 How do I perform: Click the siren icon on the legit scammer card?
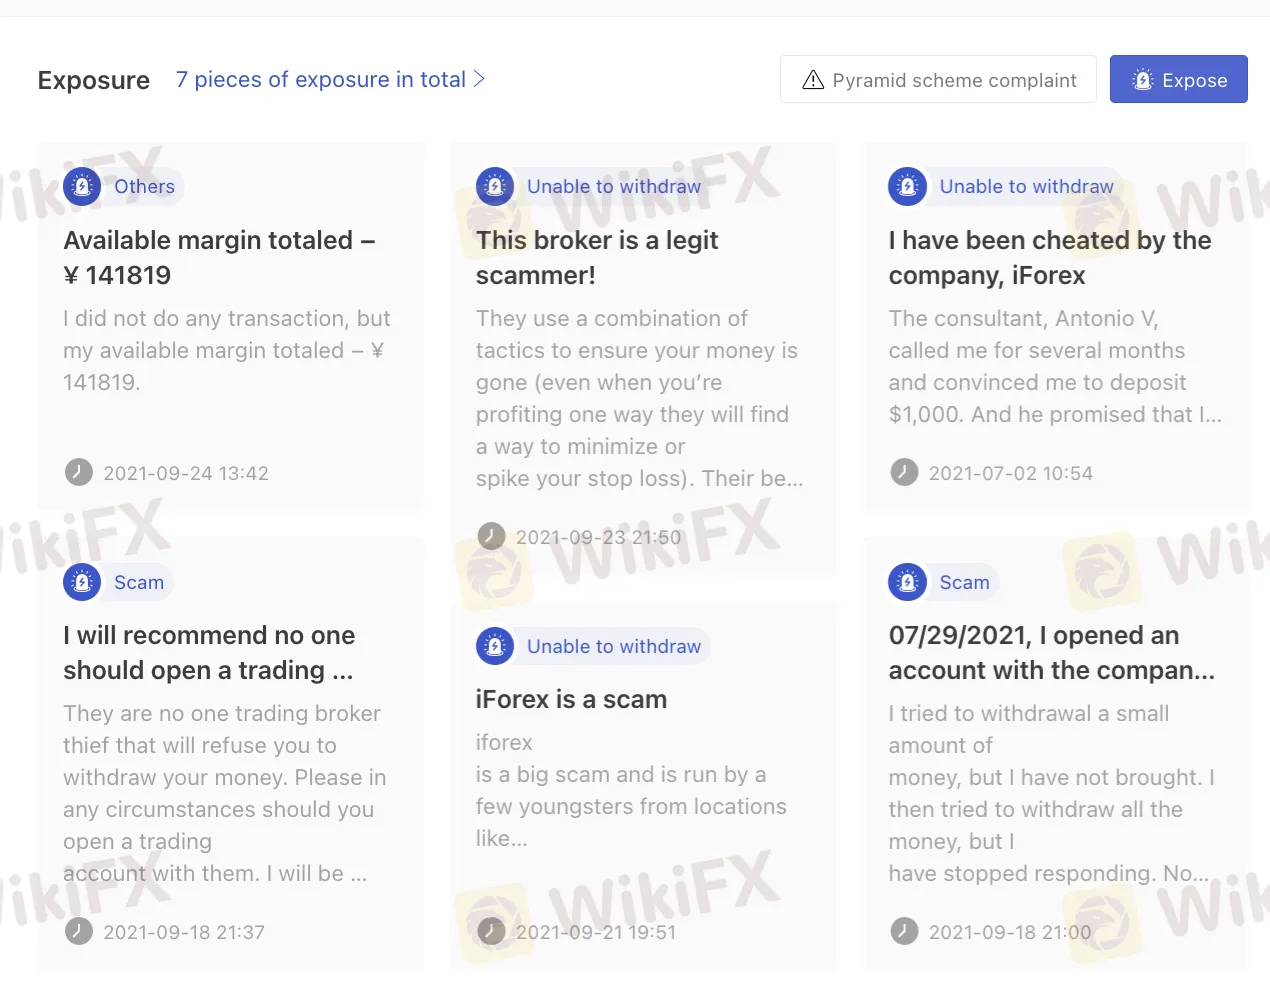click(495, 187)
